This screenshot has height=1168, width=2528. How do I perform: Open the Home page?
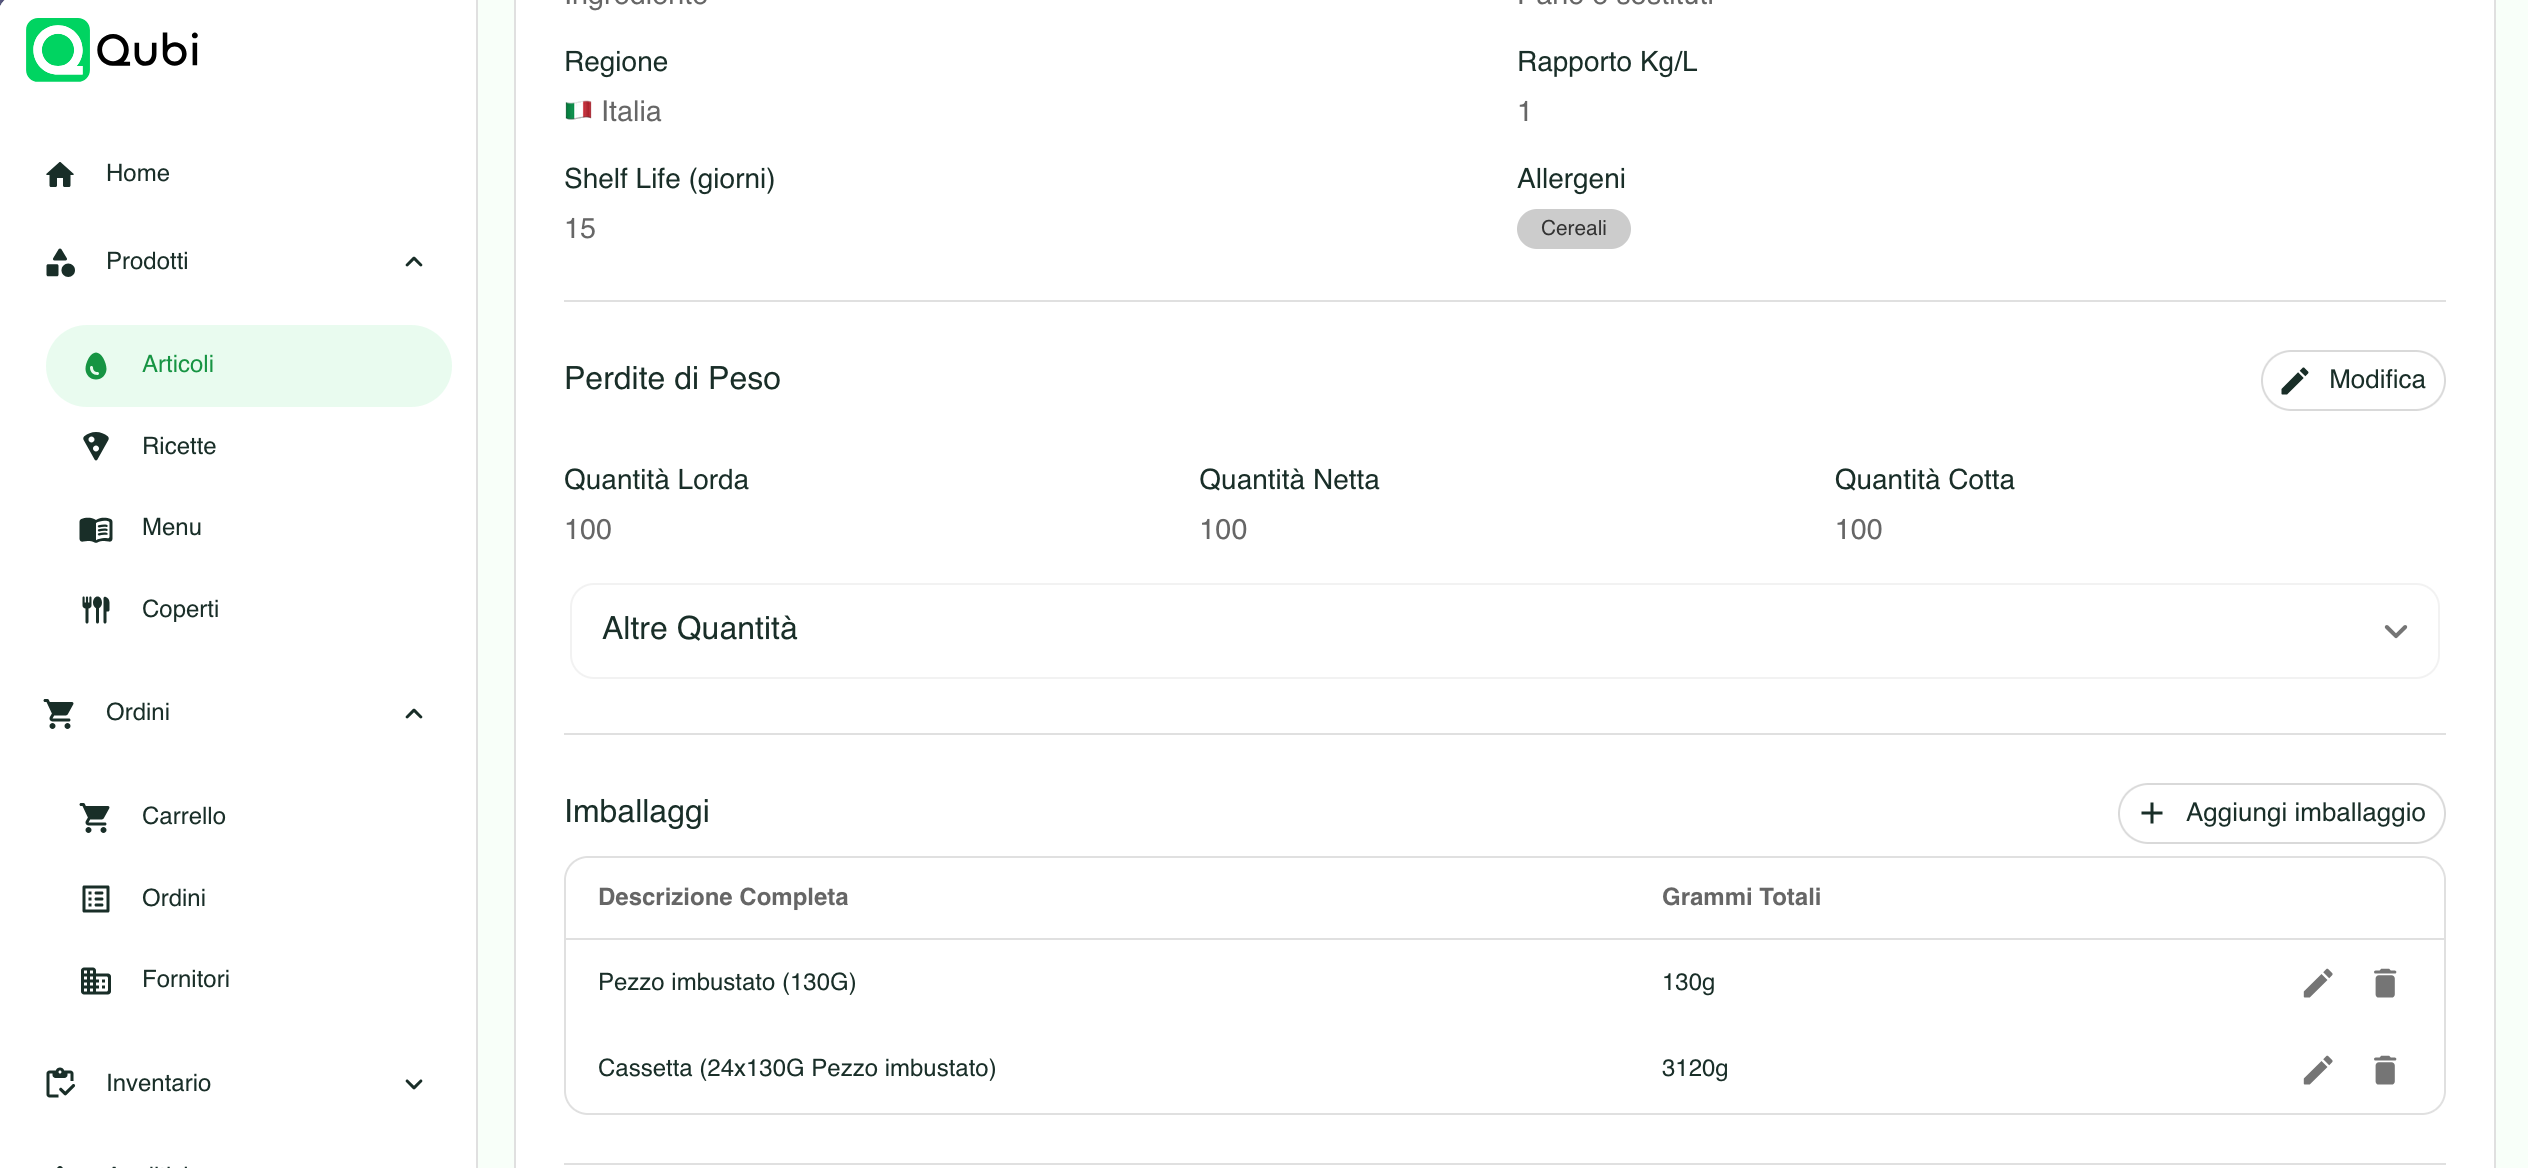coord(137,173)
